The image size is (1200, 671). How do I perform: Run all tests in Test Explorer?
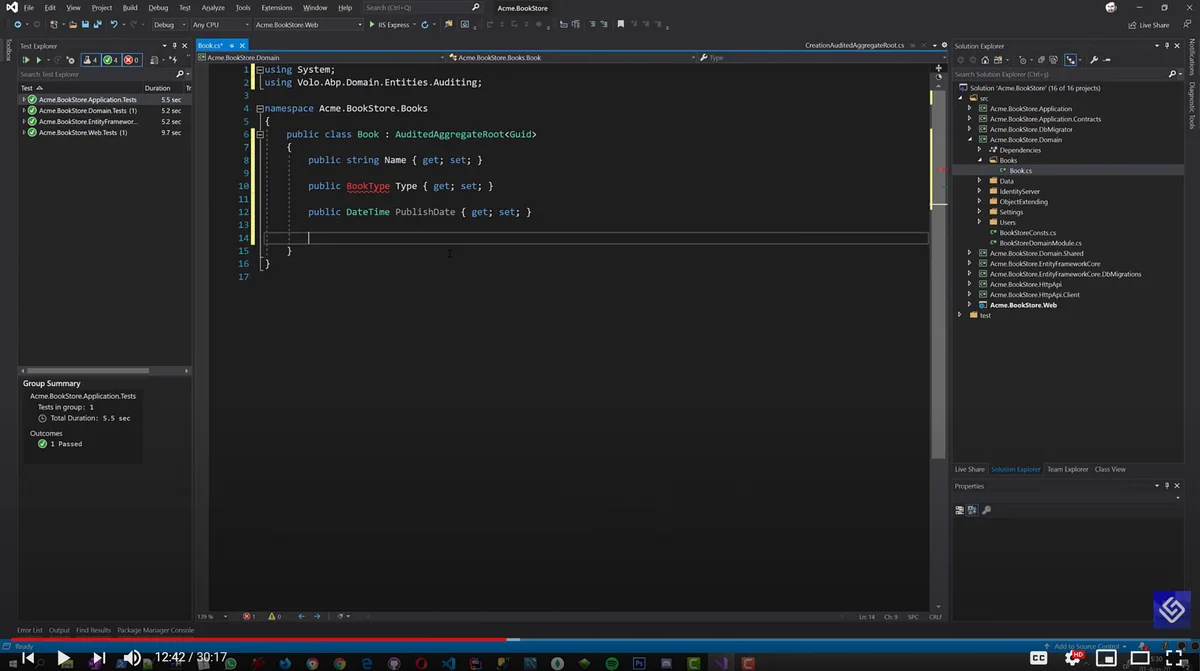26,60
